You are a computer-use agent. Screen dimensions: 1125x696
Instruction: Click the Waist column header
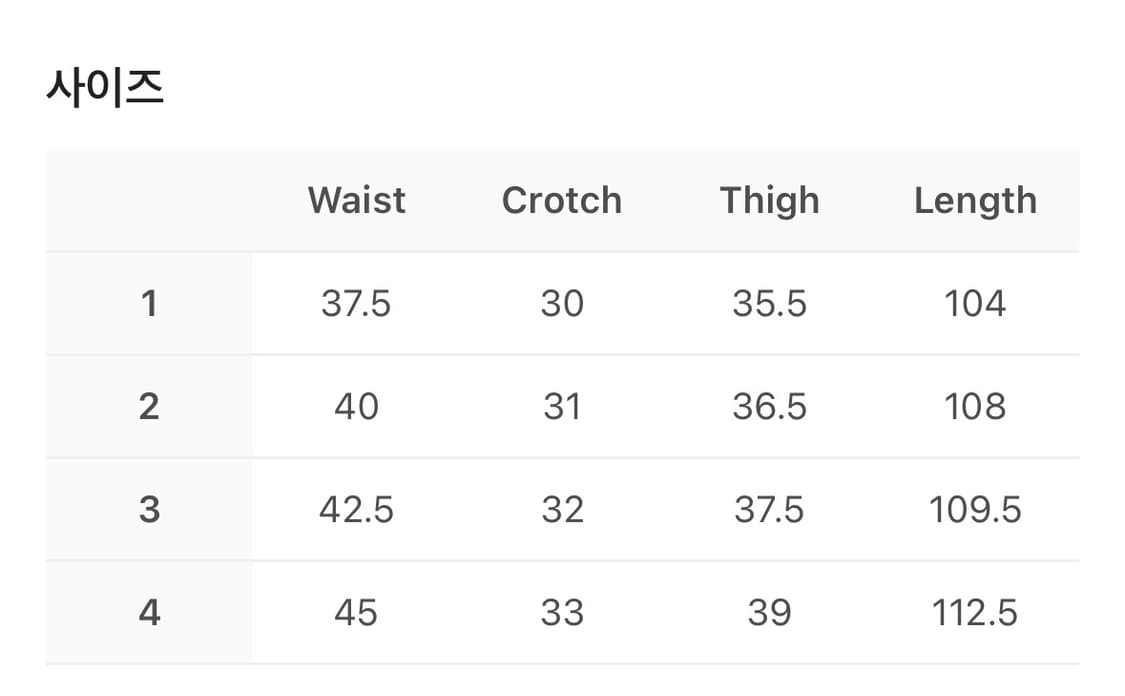(356, 200)
